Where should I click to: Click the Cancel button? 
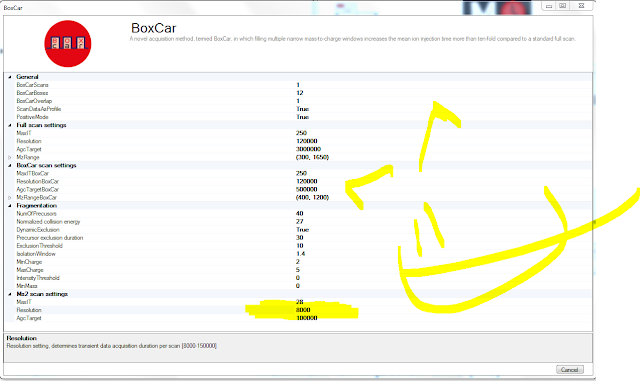570,370
